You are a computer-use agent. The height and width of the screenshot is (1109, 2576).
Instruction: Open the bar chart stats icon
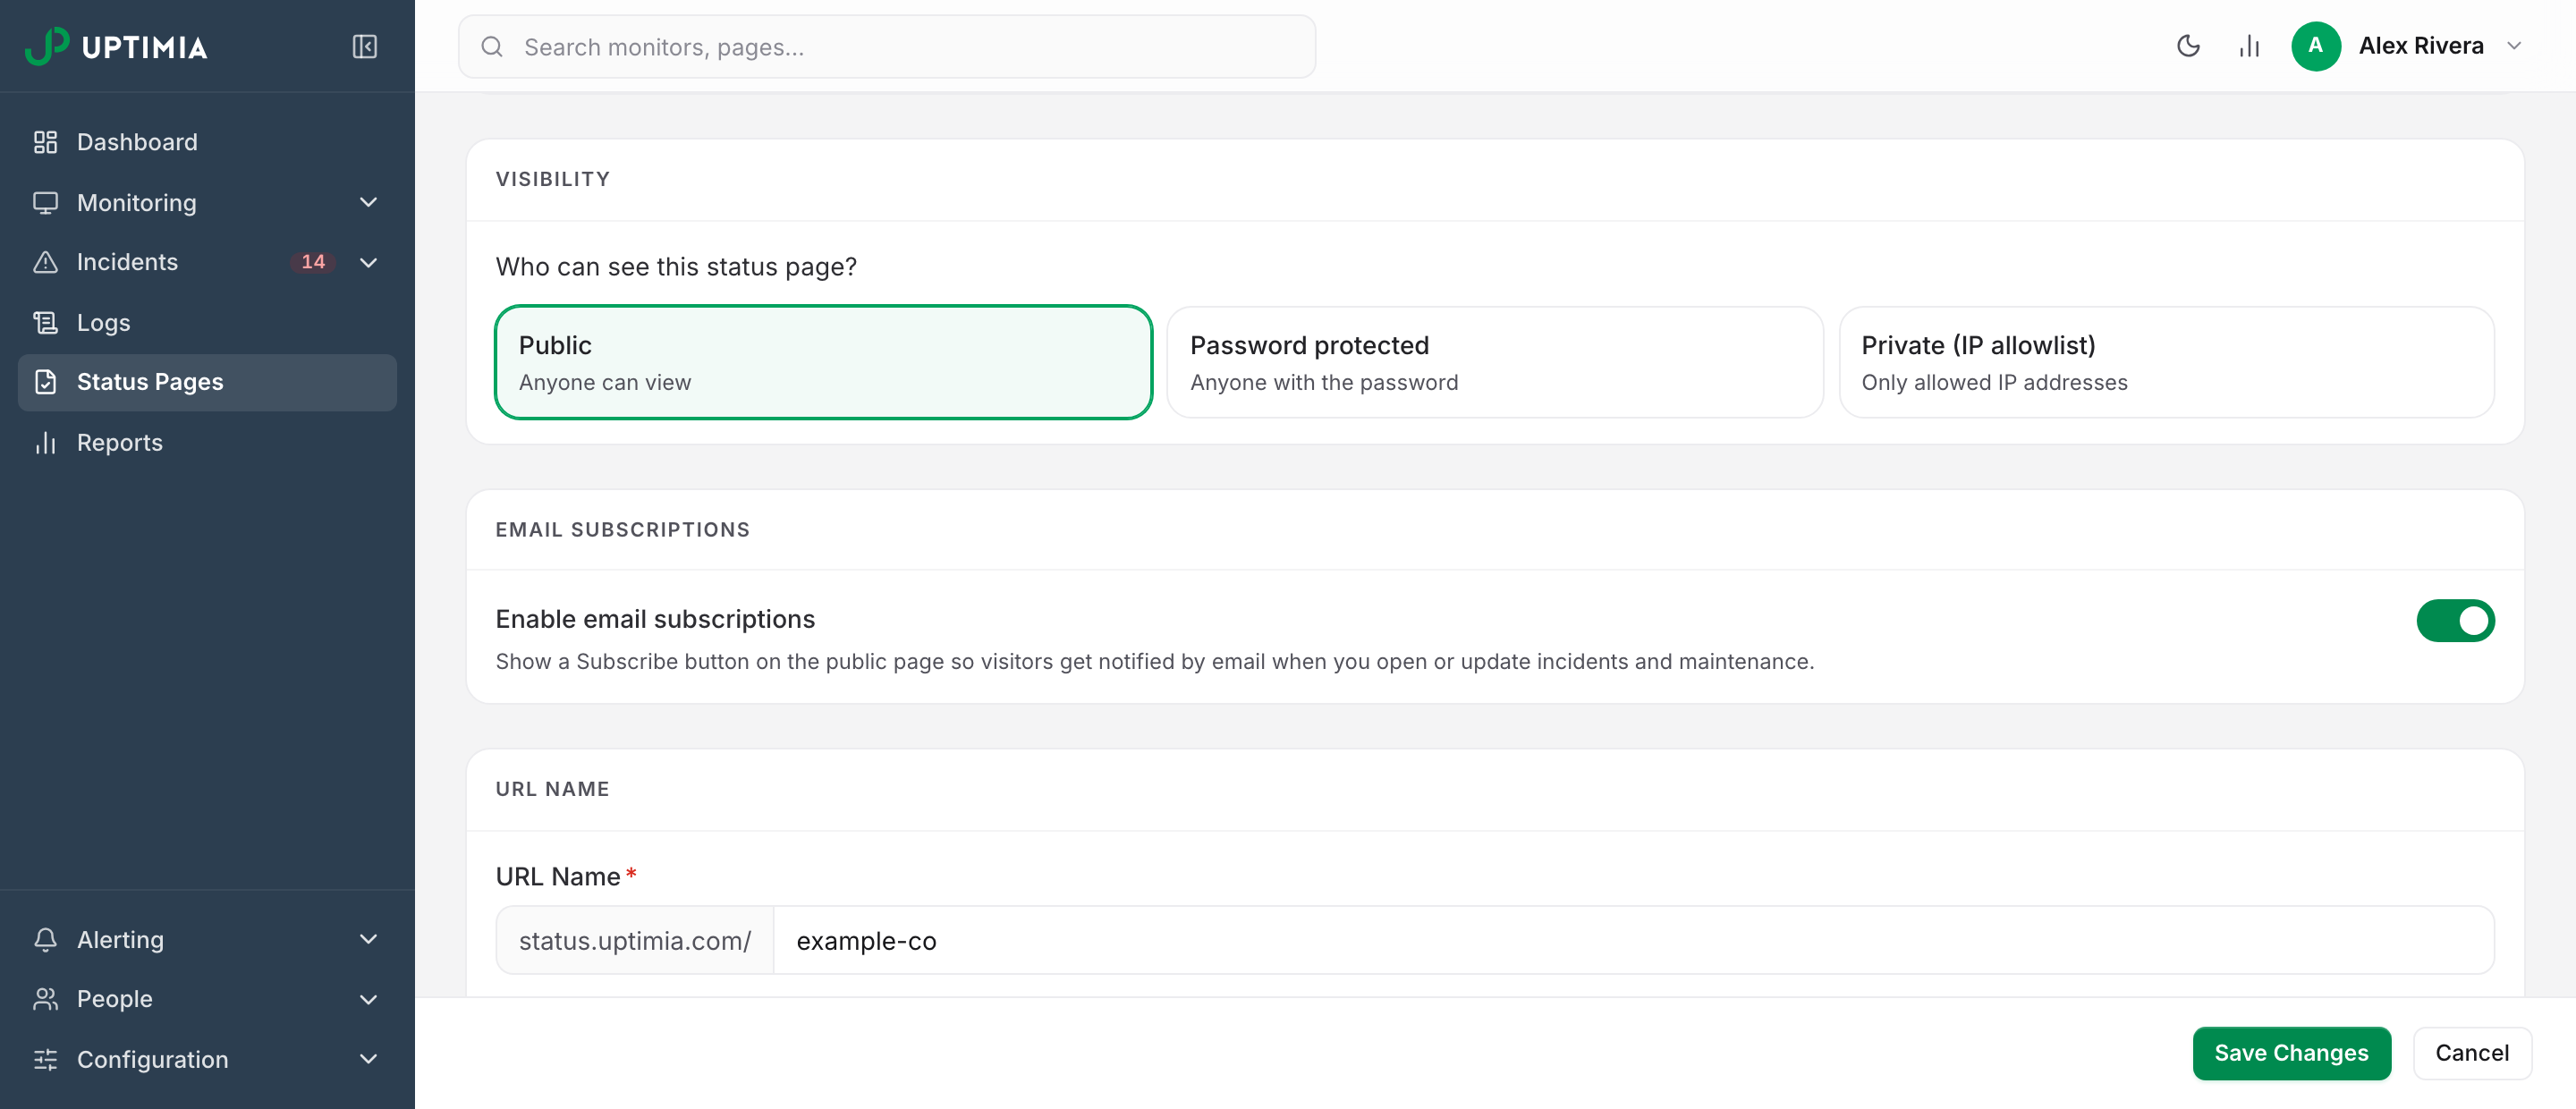pos(2249,46)
